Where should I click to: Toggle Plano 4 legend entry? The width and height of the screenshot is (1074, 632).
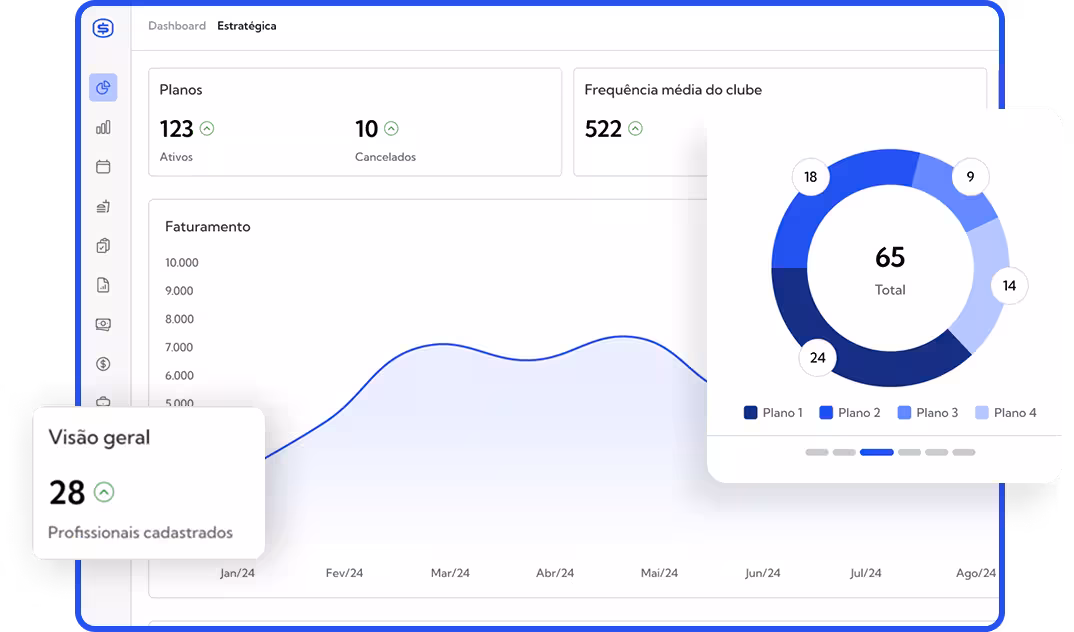pyautogui.click(x=1005, y=413)
